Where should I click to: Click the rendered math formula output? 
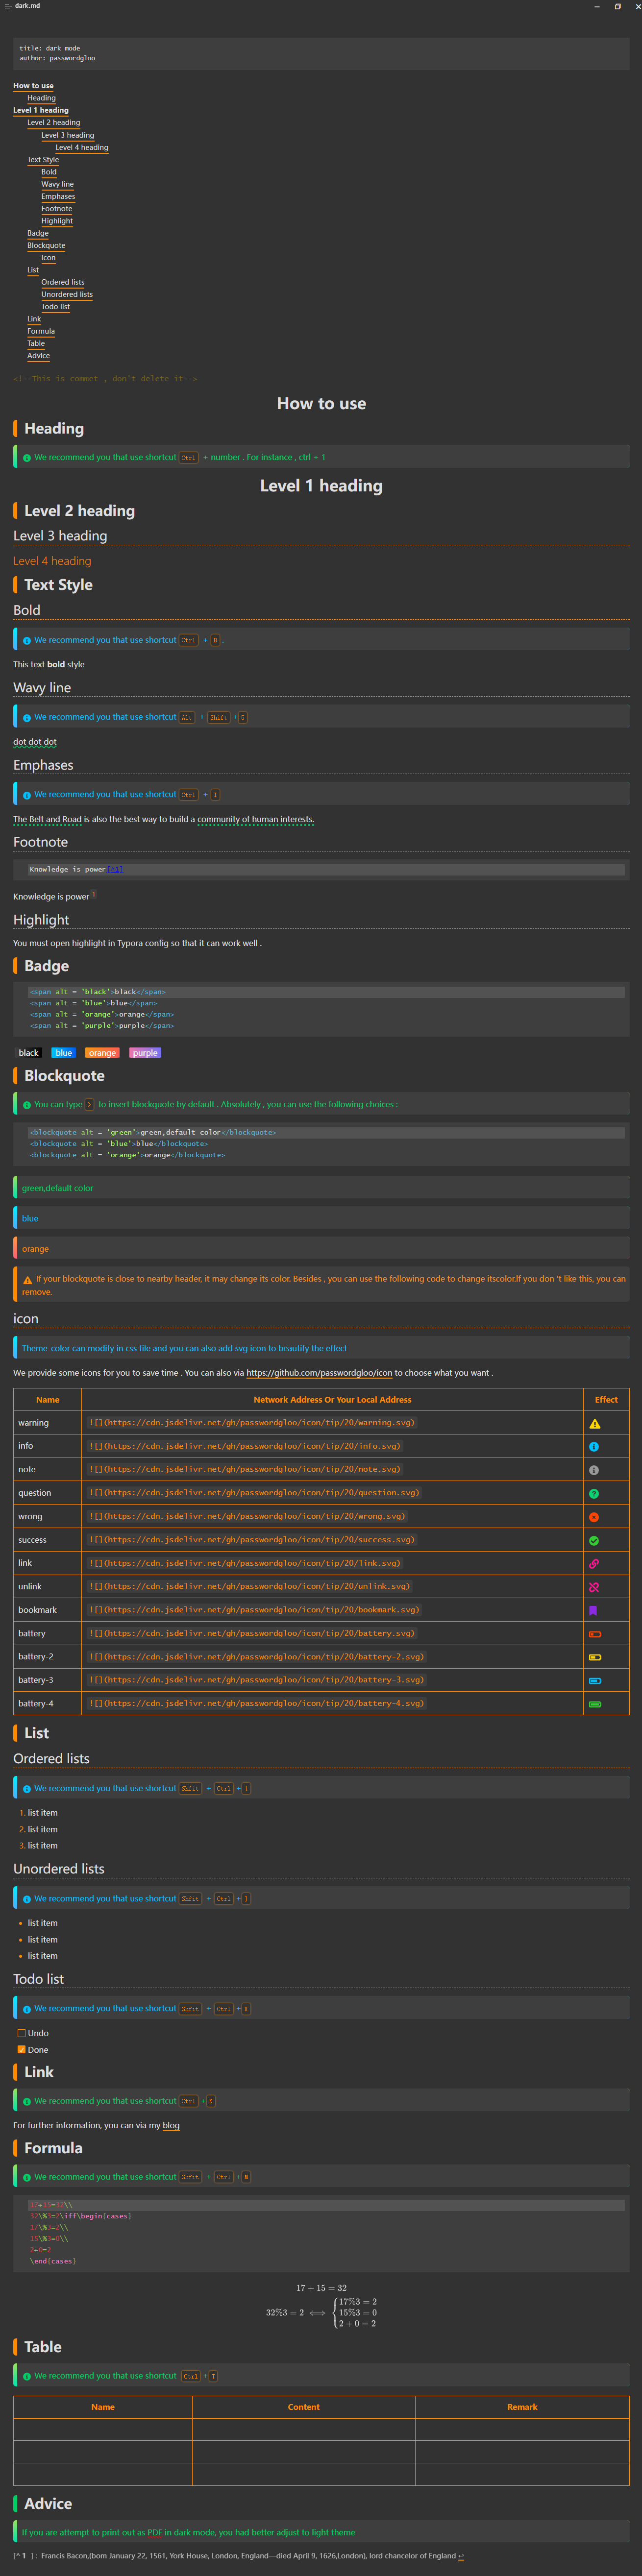(x=321, y=2306)
